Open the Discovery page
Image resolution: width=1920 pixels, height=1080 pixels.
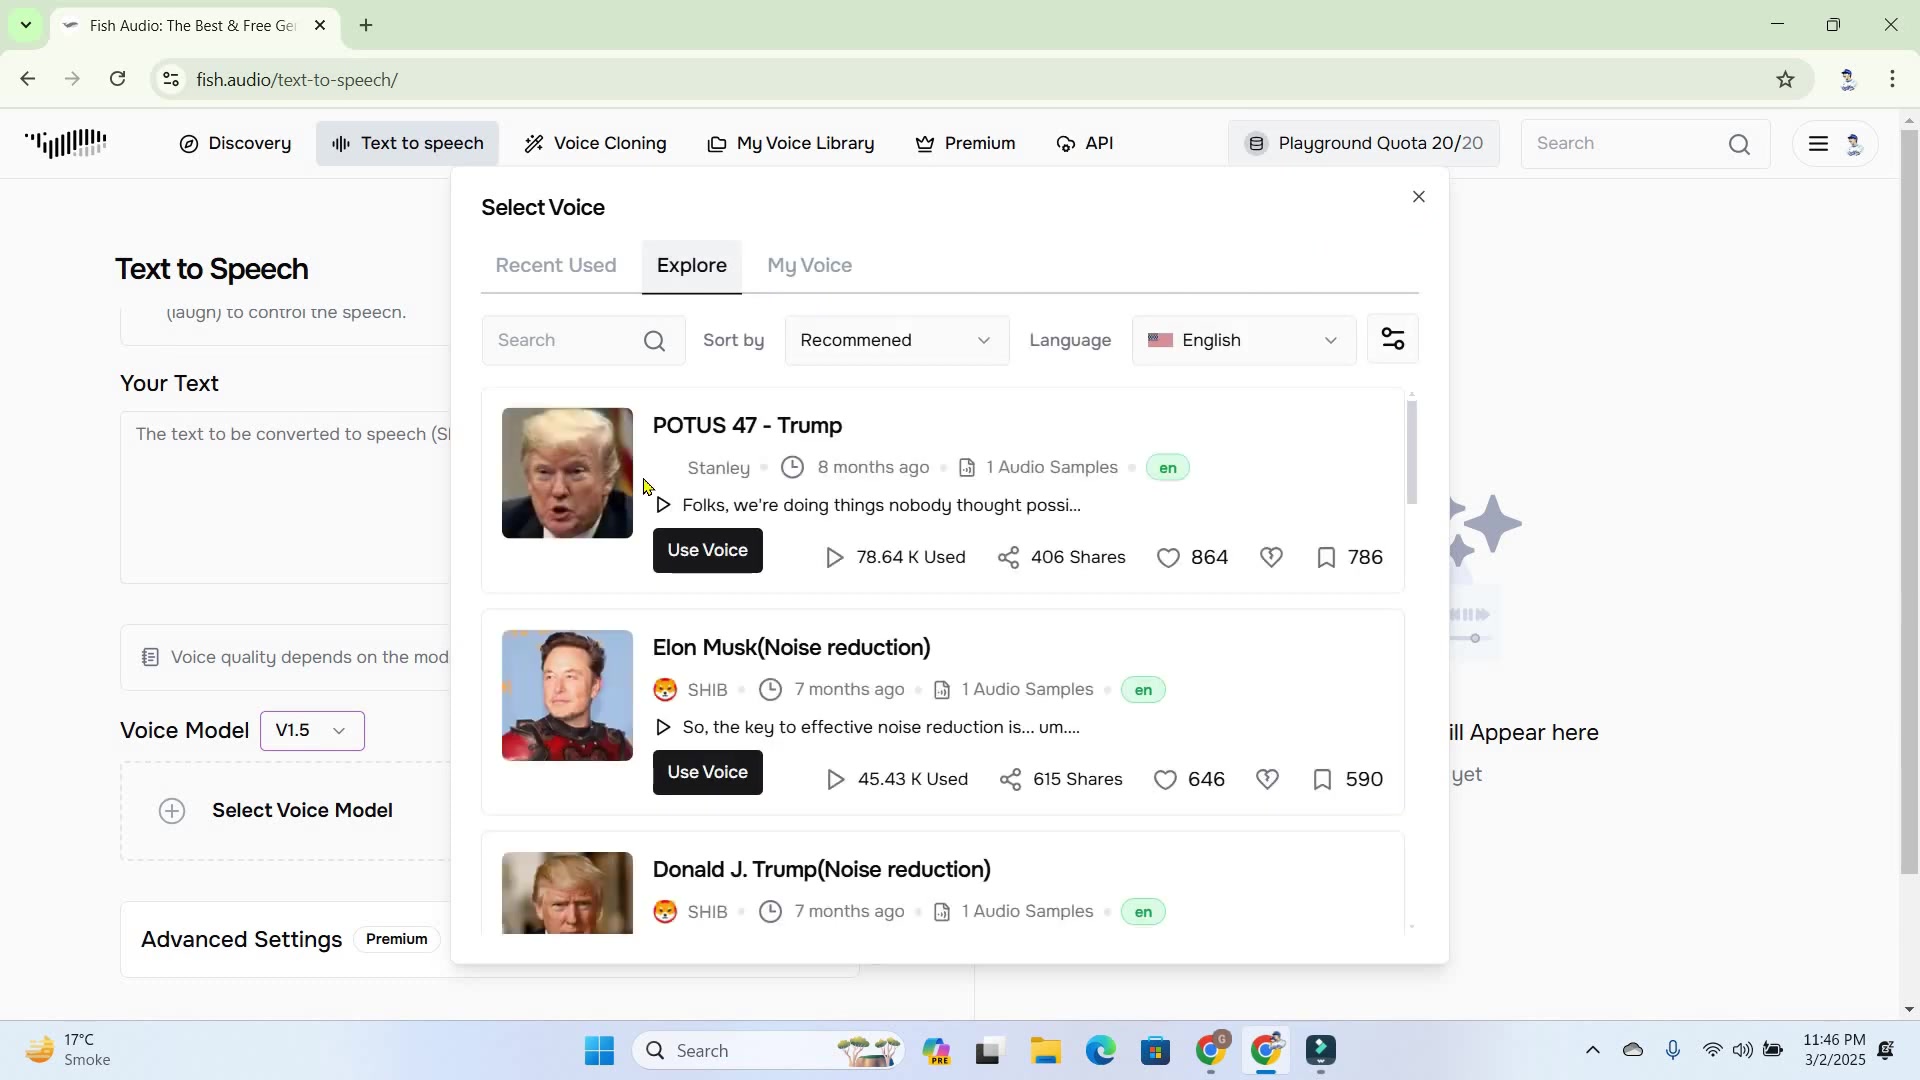236,144
